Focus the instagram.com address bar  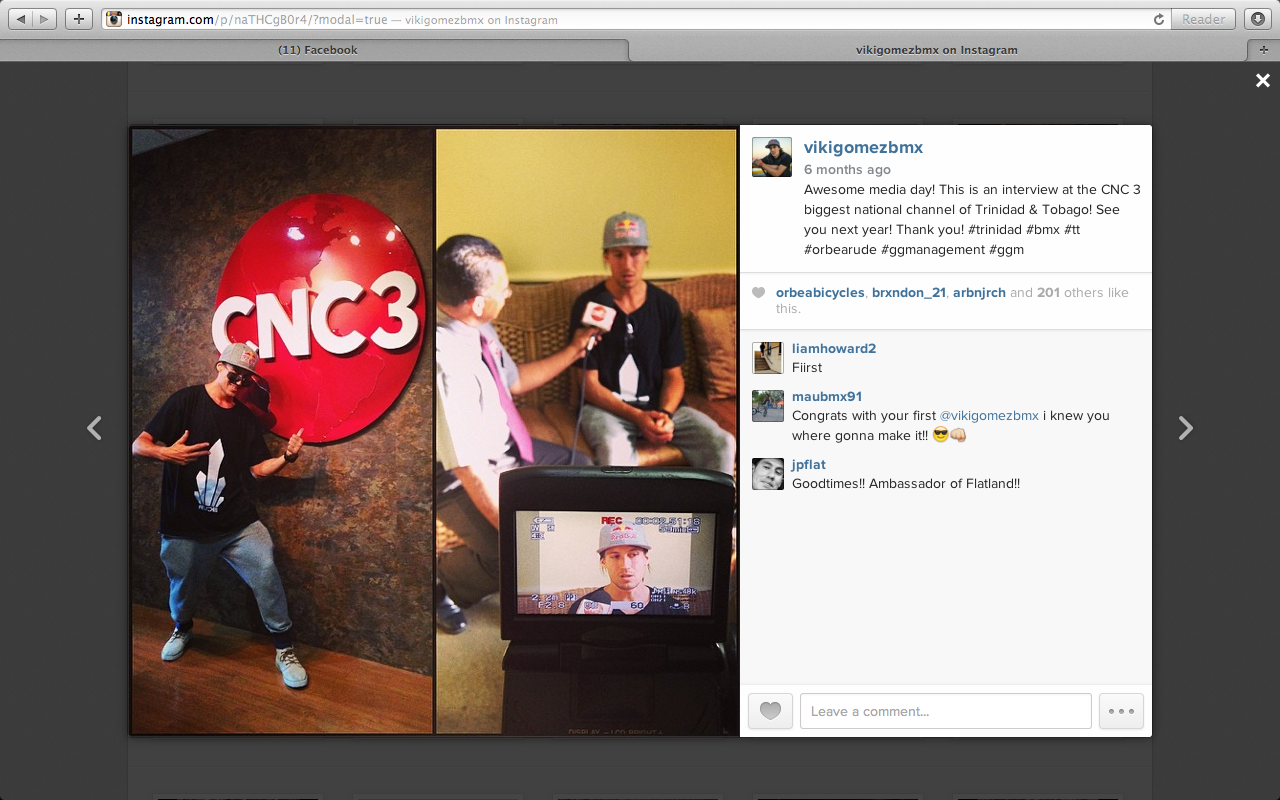pos(635,19)
